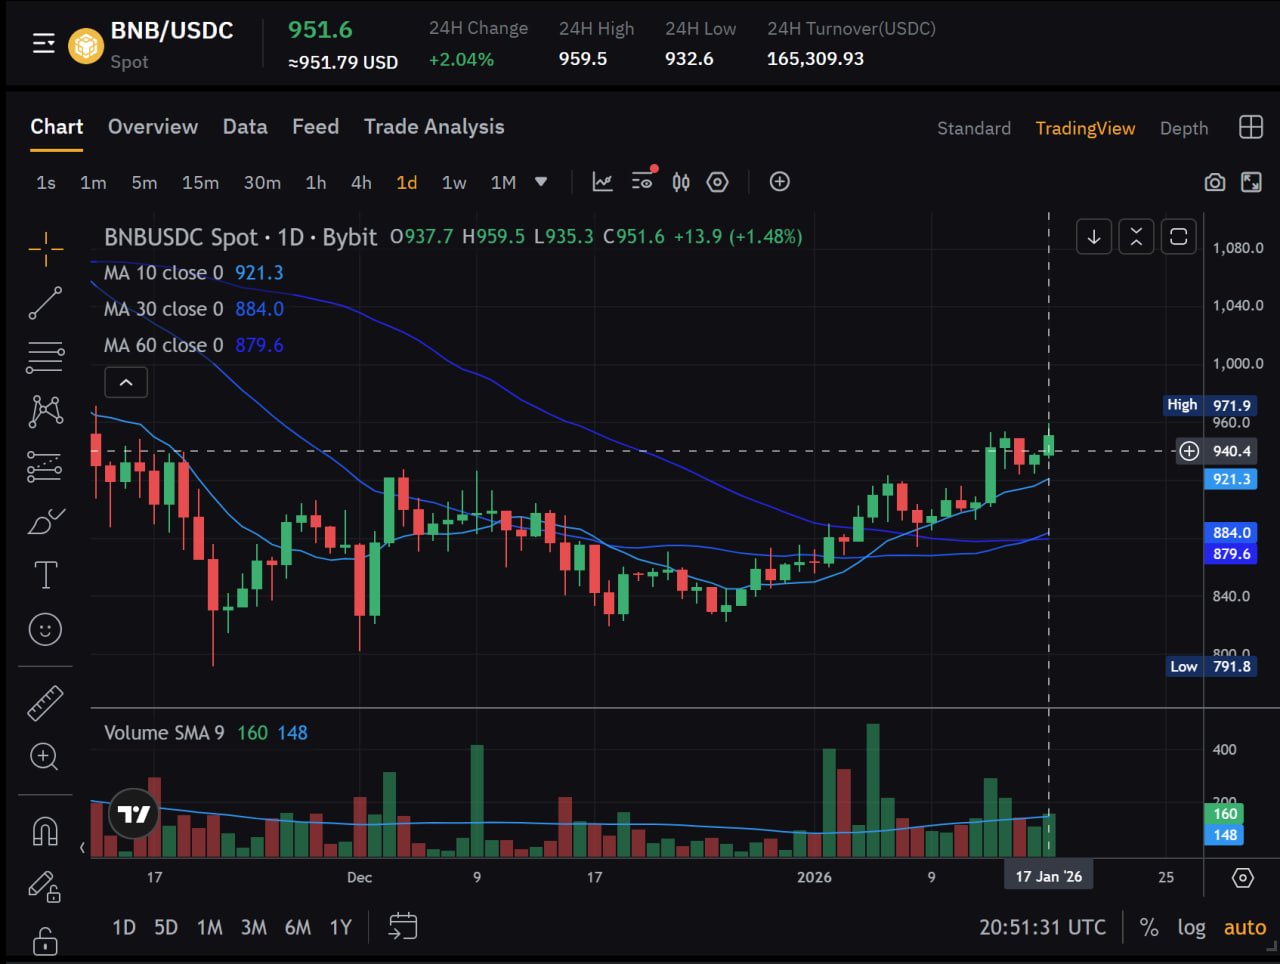Switch to Standard chart view

[974, 128]
